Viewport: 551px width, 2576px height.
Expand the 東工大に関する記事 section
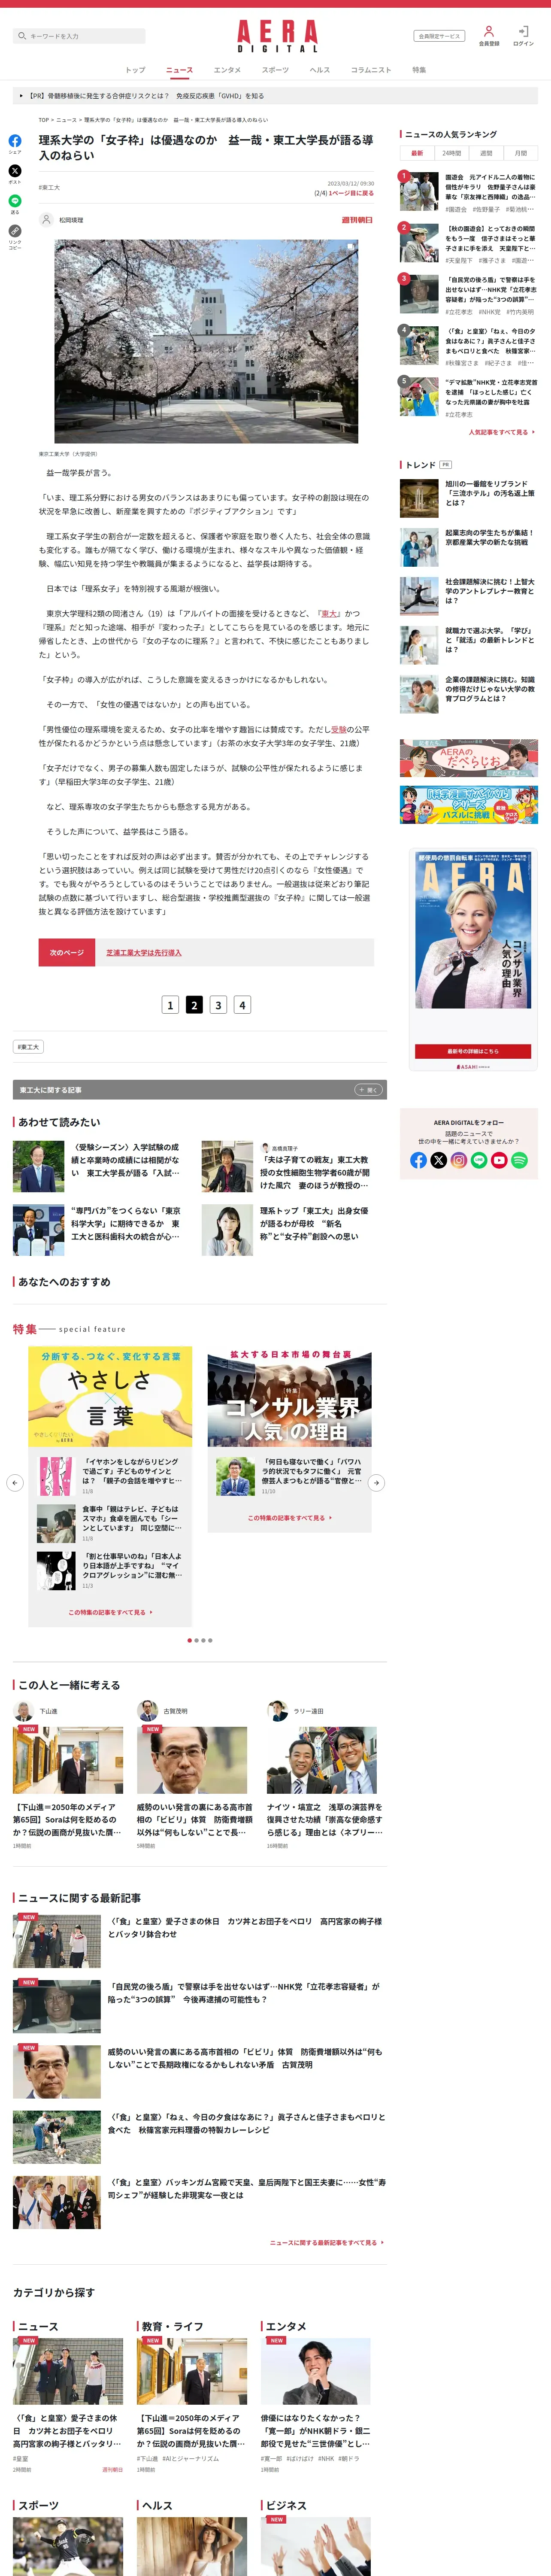[368, 1090]
